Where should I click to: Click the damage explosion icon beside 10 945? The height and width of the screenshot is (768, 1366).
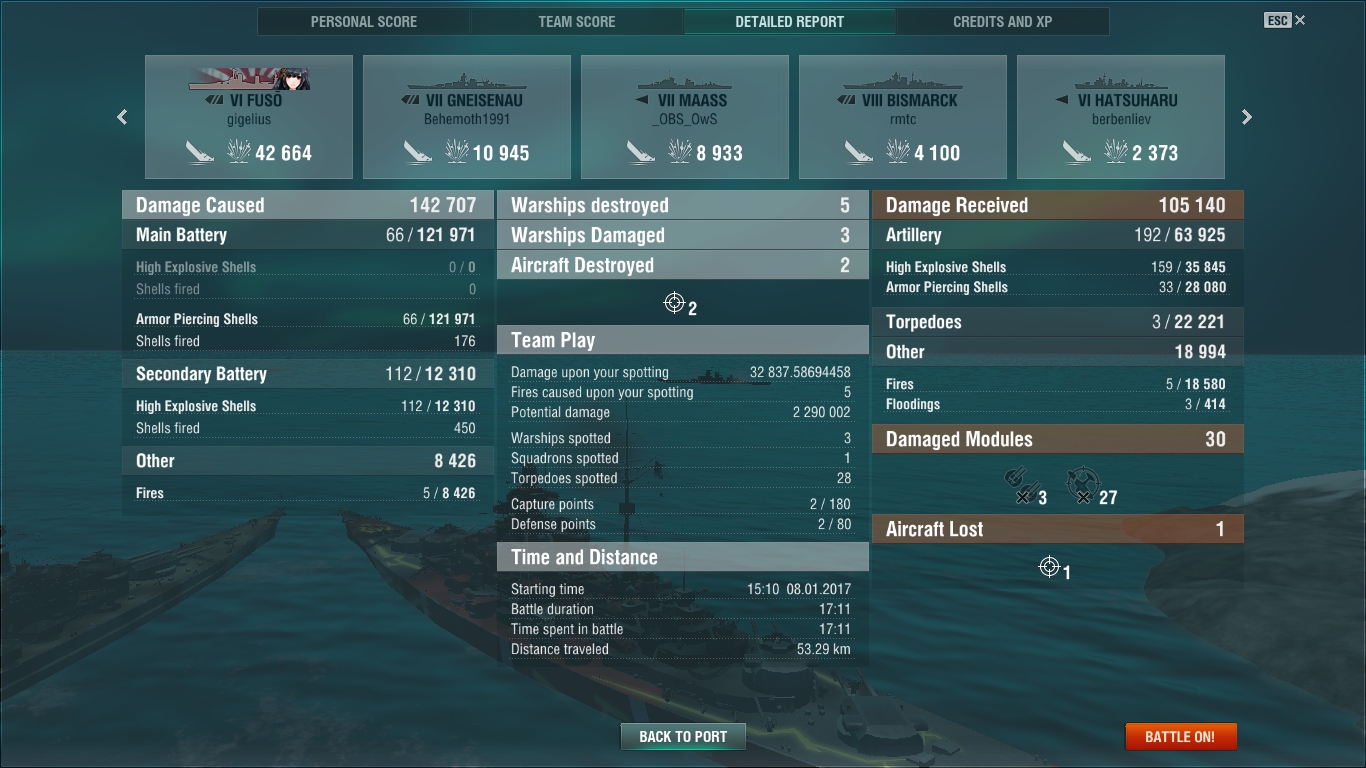[x=457, y=152]
